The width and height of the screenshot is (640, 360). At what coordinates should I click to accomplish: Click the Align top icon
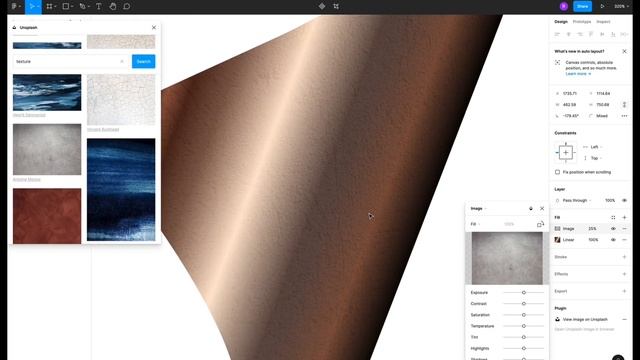pos(591,35)
